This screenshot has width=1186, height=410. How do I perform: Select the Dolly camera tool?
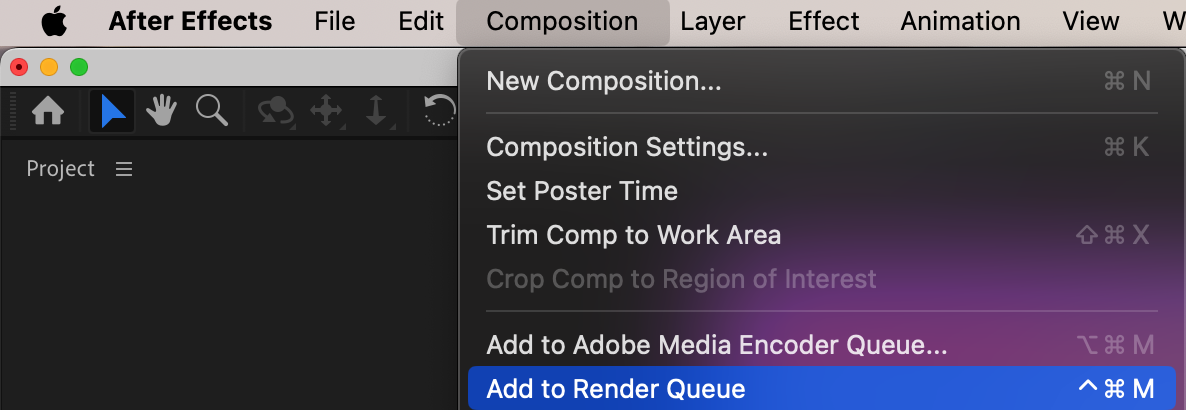(x=376, y=111)
